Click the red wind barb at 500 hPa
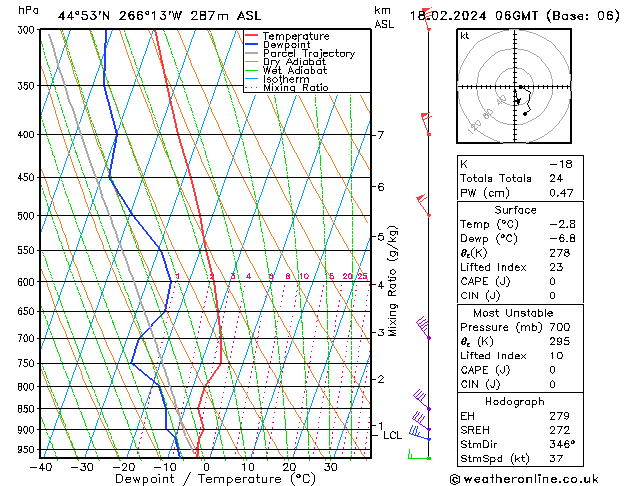 tap(423, 205)
